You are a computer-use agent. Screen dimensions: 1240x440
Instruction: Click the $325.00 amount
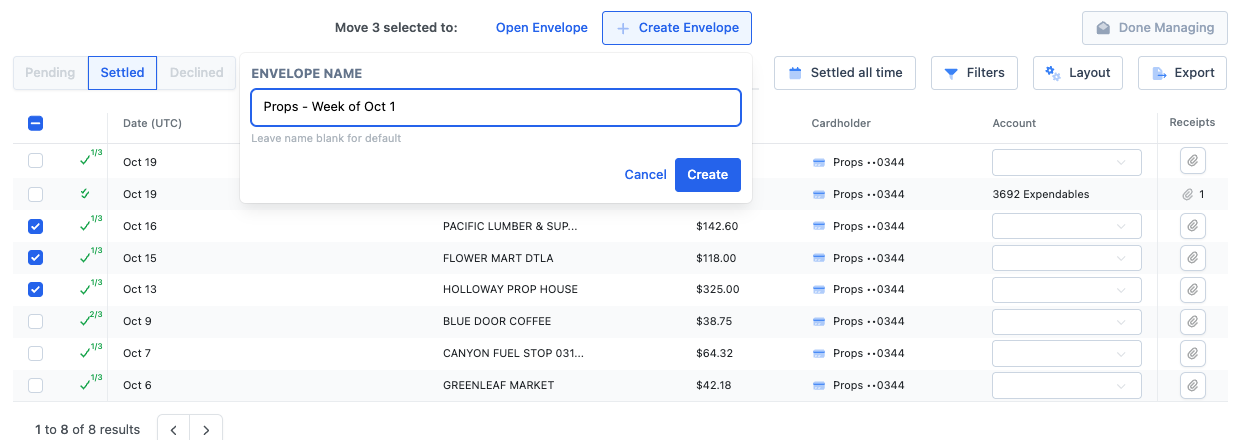718,290
